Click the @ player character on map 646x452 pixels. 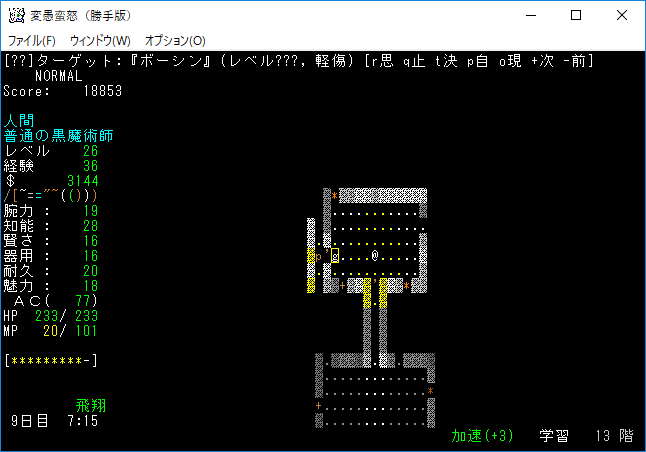(374, 257)
